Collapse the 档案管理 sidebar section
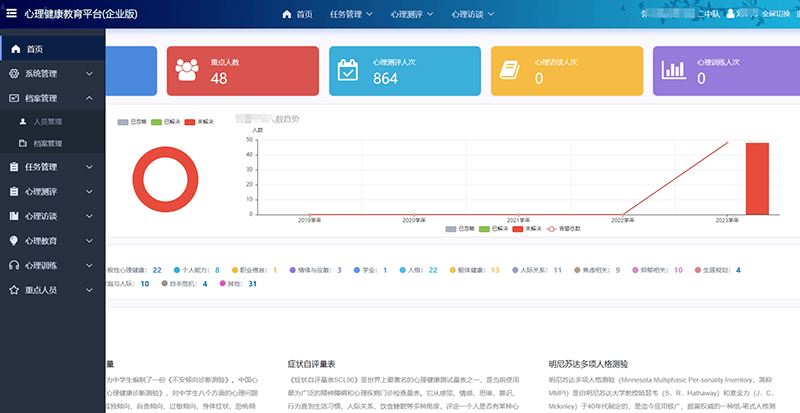Viewport: 800px width, 413px height. tap(90, 98)
